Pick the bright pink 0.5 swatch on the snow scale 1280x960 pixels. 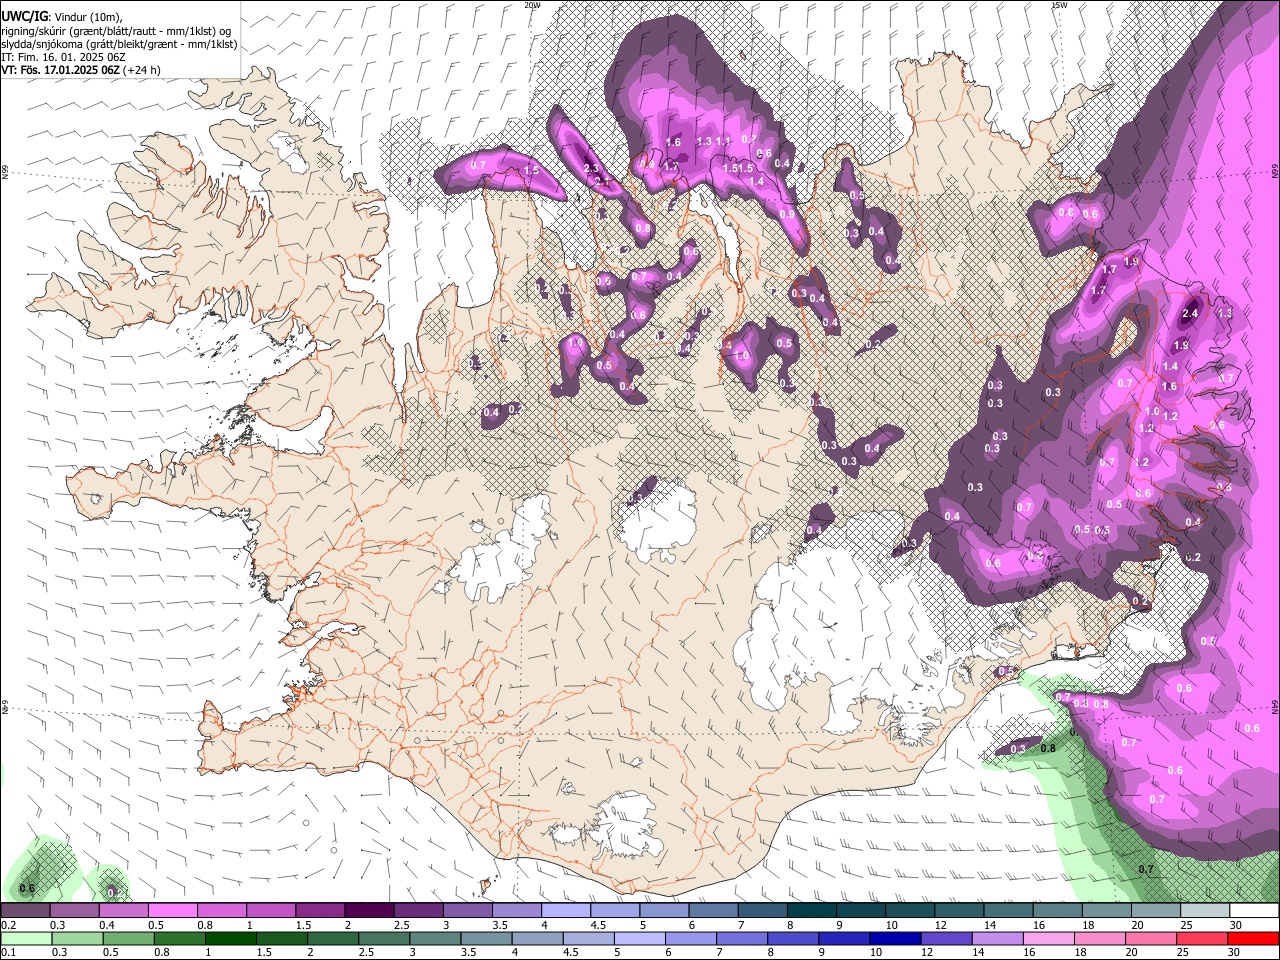pos(172,910)
